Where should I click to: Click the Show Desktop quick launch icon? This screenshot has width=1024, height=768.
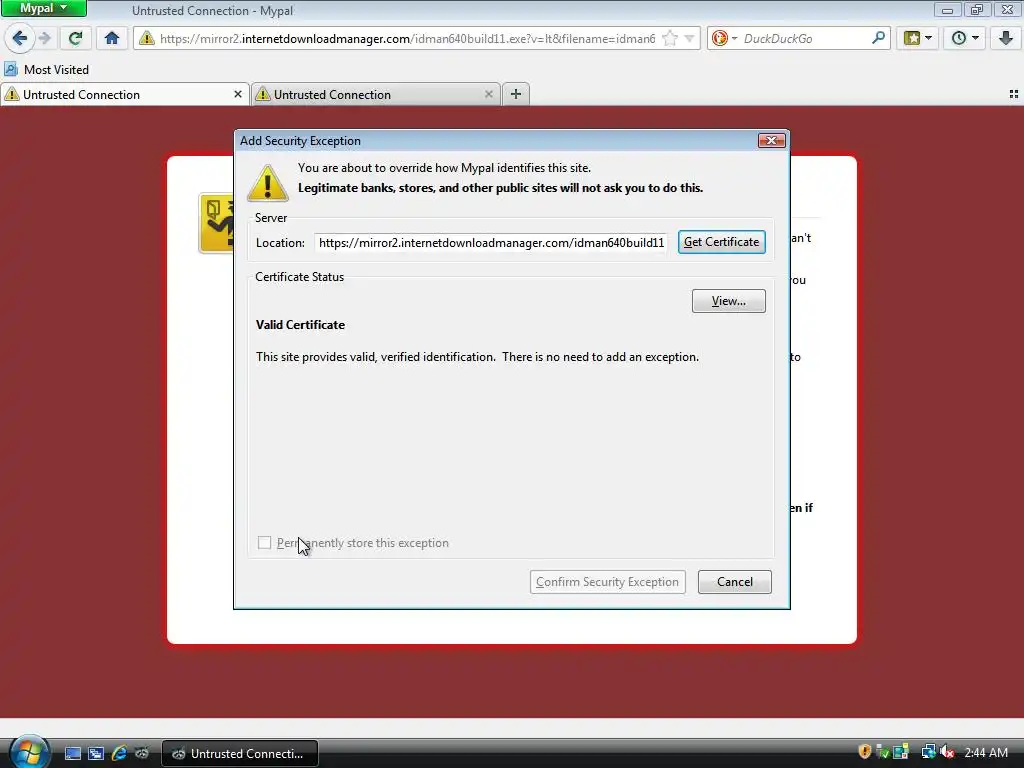72,753
